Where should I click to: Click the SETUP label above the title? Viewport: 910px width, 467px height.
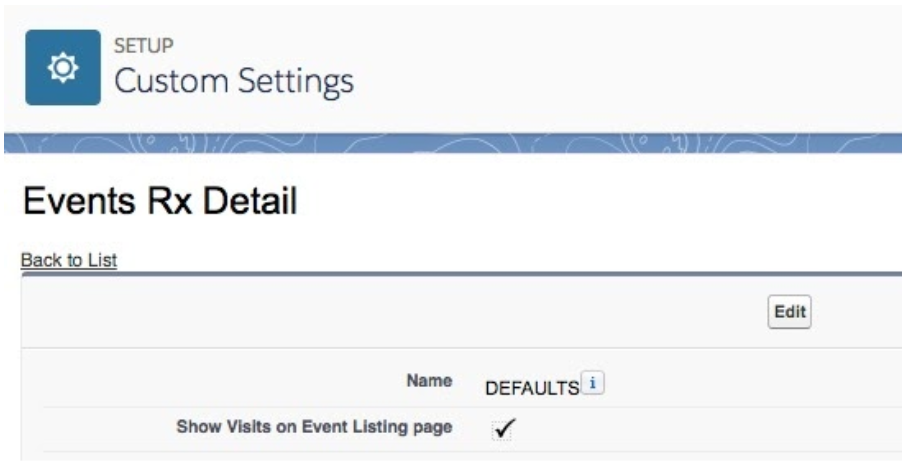pos(143,45)
